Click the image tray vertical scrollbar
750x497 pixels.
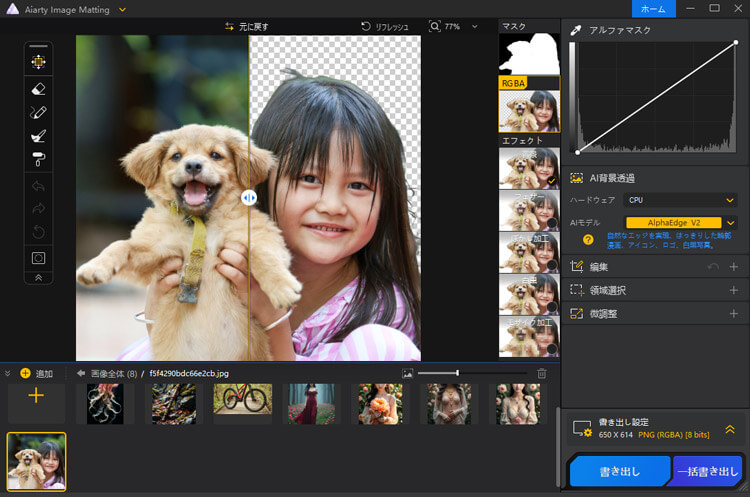pos(558,445)
